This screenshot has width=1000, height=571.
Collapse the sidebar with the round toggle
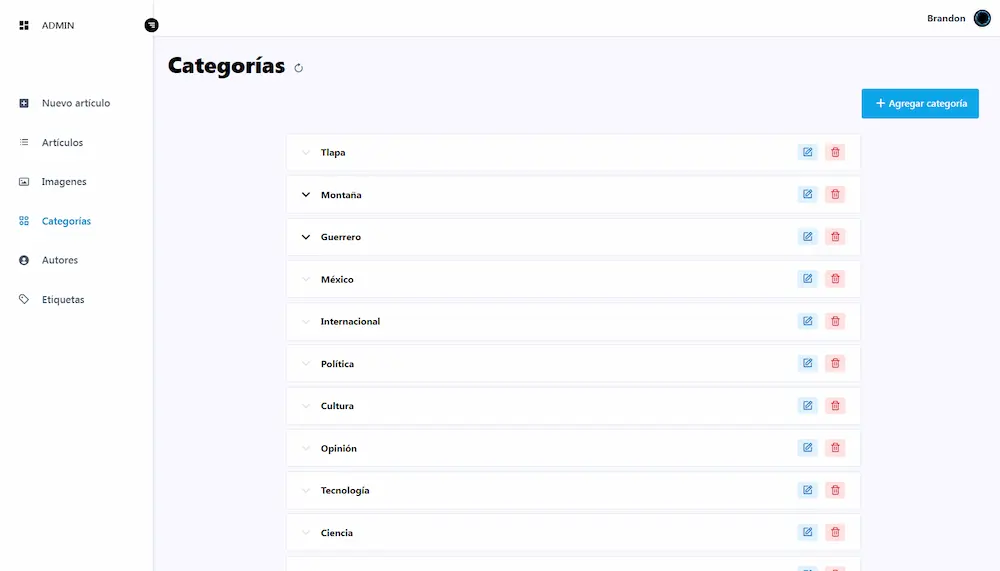[x=151, y=25]
